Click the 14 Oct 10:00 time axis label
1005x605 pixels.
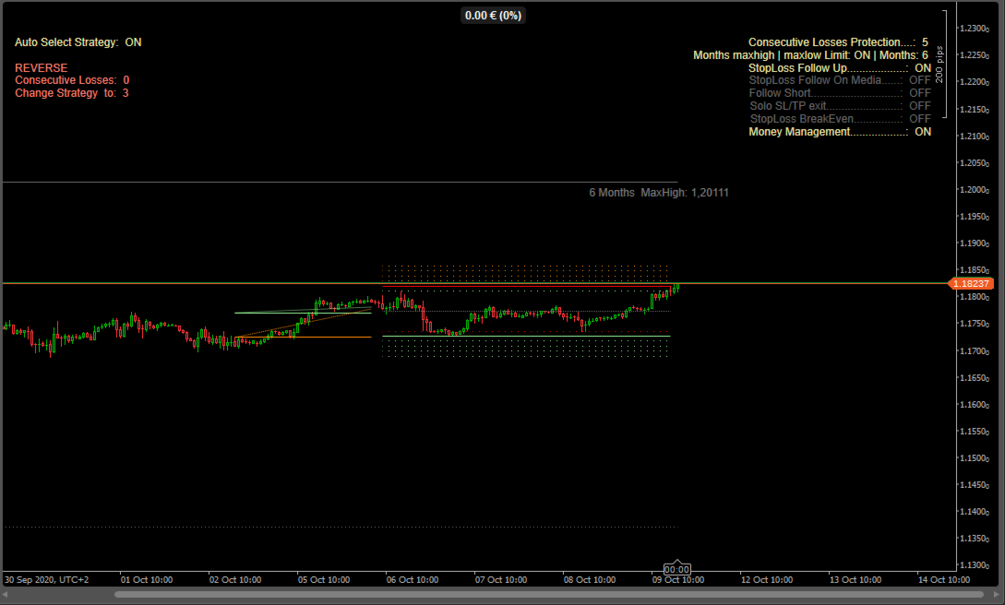(944, 579)
